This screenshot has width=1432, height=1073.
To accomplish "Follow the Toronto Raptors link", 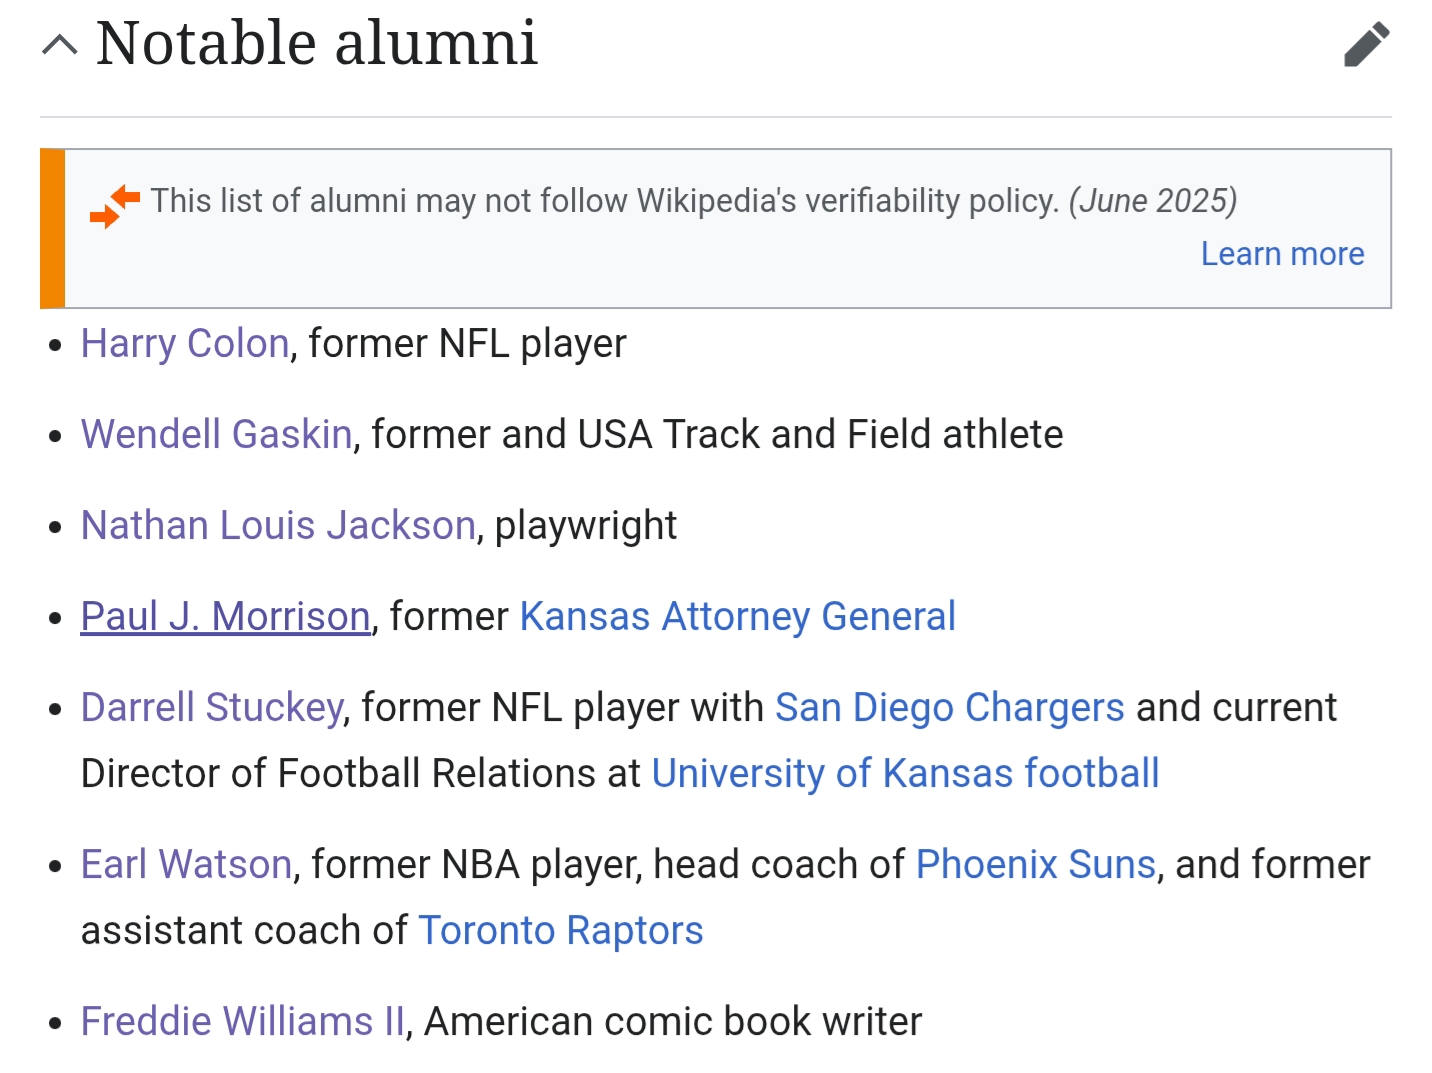I will 560,931.
